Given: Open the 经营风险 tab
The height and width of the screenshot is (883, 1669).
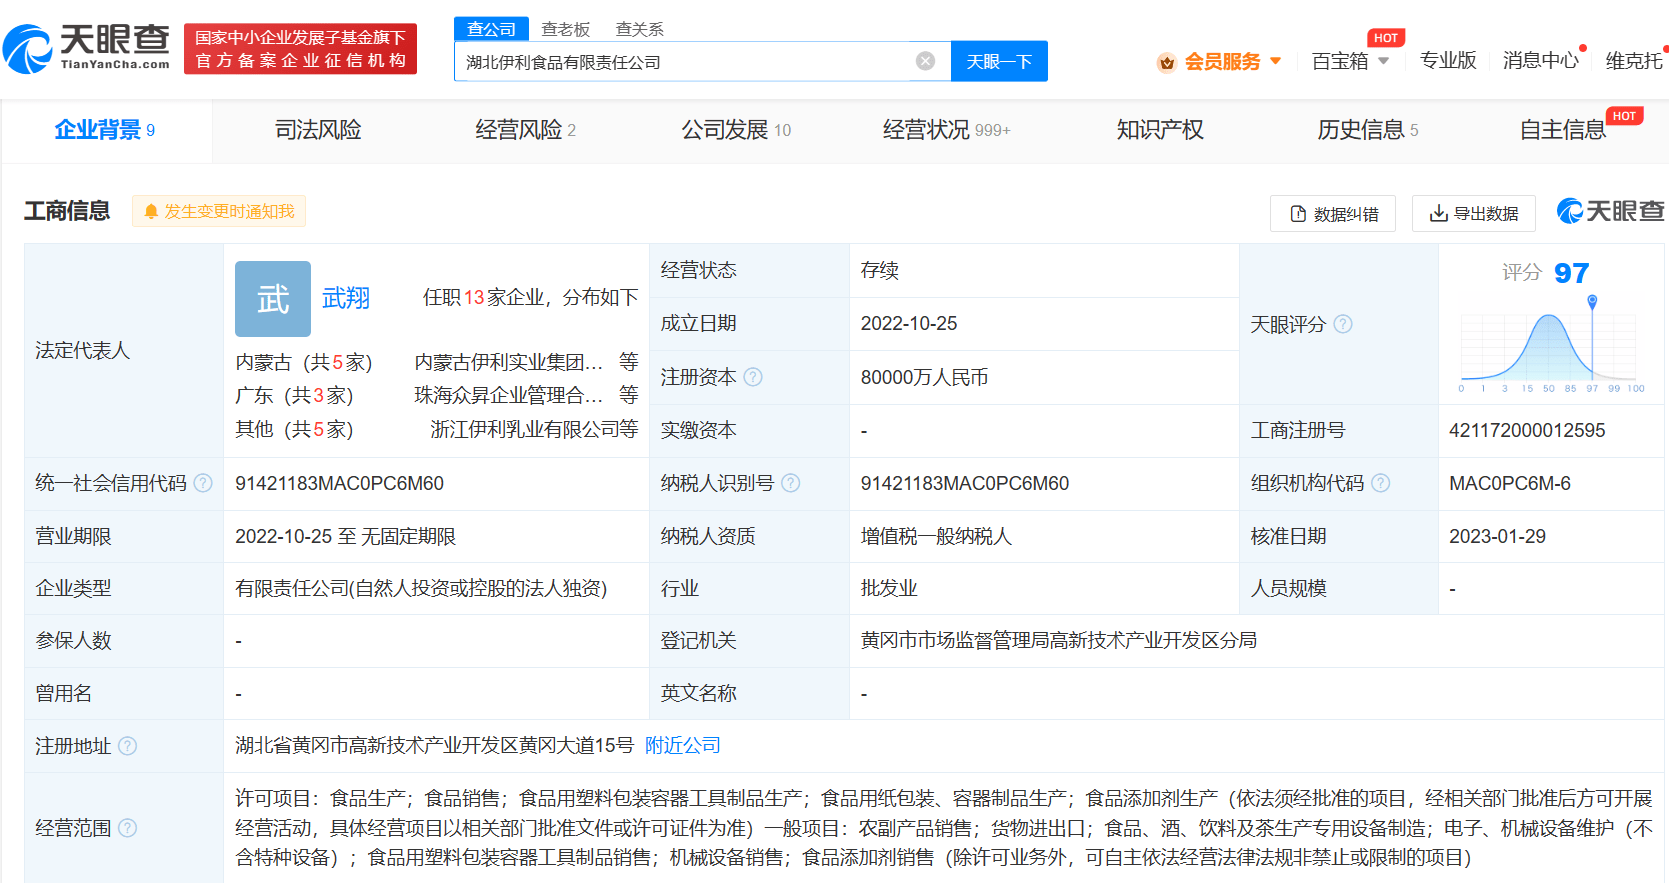Looking at the screenshot, I should (x=526, y=130).
